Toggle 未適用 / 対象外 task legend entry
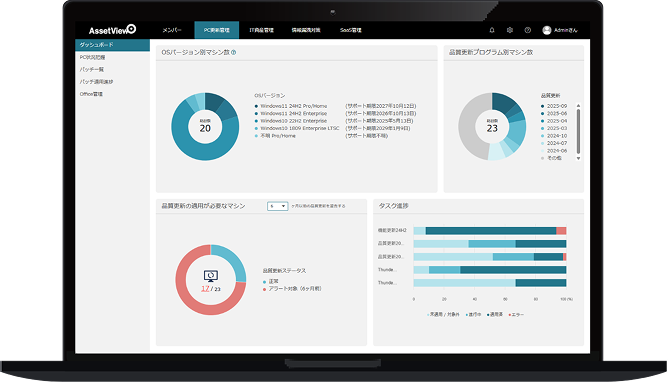This screenshot has height=382, width=669. (x=443, y=315)
